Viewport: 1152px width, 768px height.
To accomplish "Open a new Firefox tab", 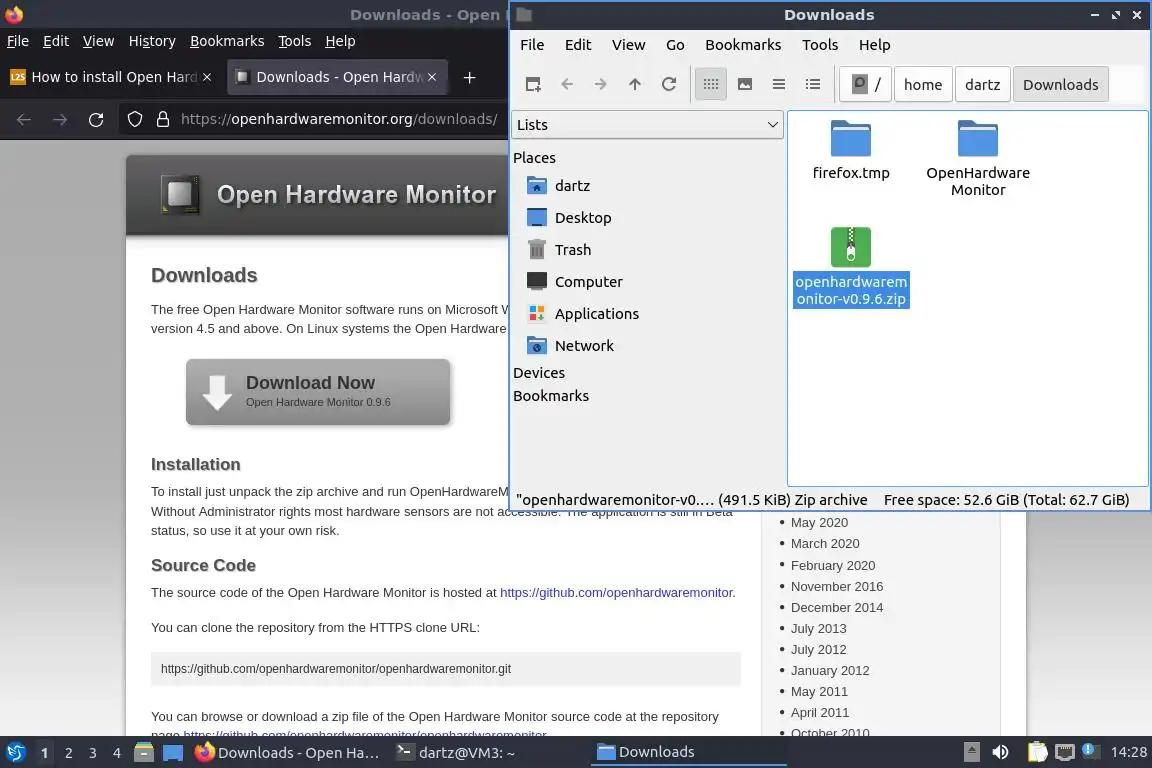I will click(x=469, y=77).
